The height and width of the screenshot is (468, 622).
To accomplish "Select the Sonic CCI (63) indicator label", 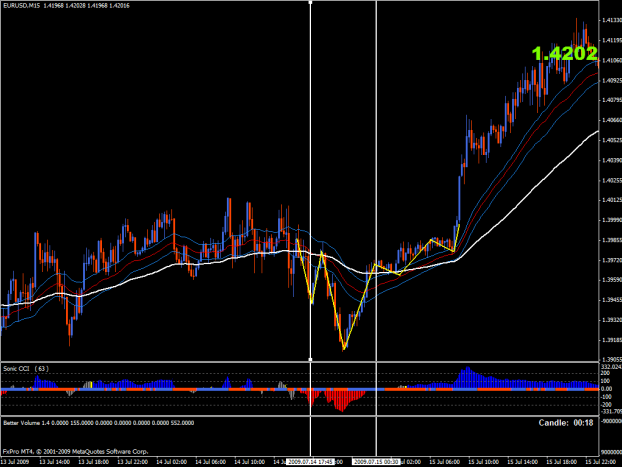I will (x=26, y=368).
